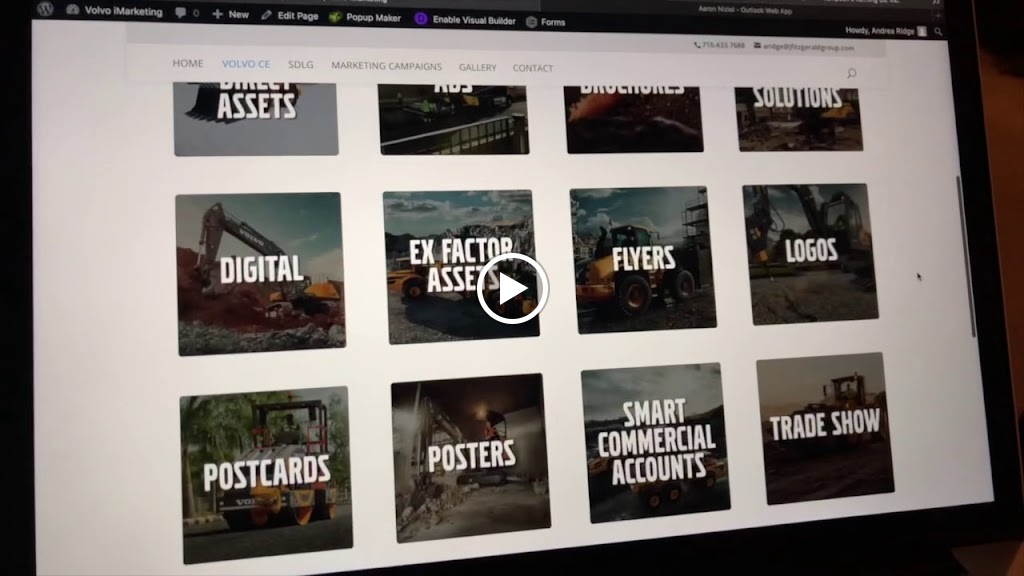Screen dimensions: 1024x576
Task: Open the Trade Show tile
Action: 825,428
